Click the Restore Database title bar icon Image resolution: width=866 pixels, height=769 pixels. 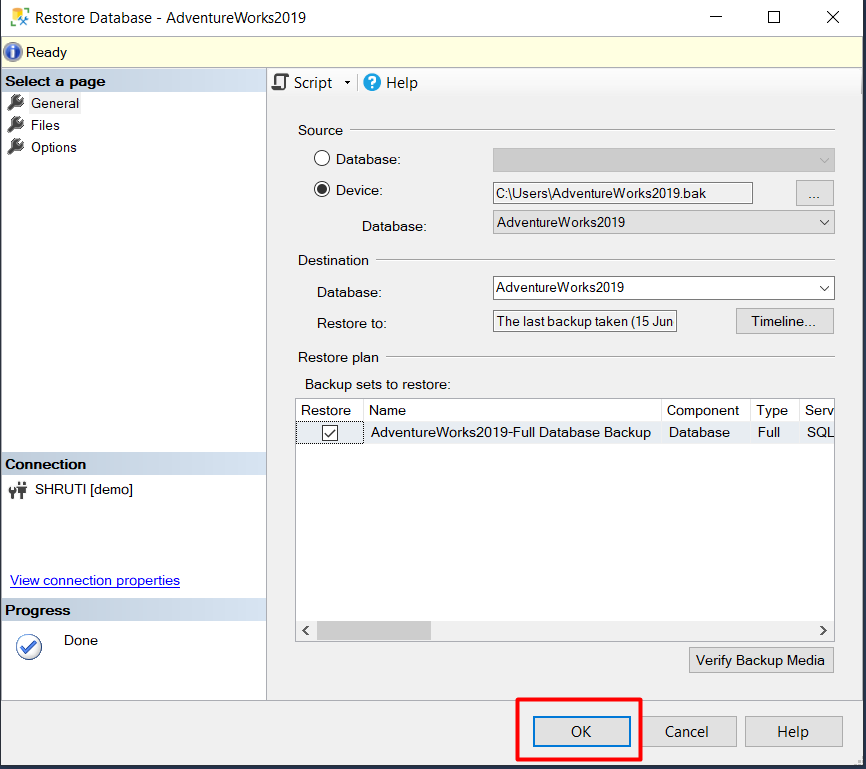pos(20,17)
